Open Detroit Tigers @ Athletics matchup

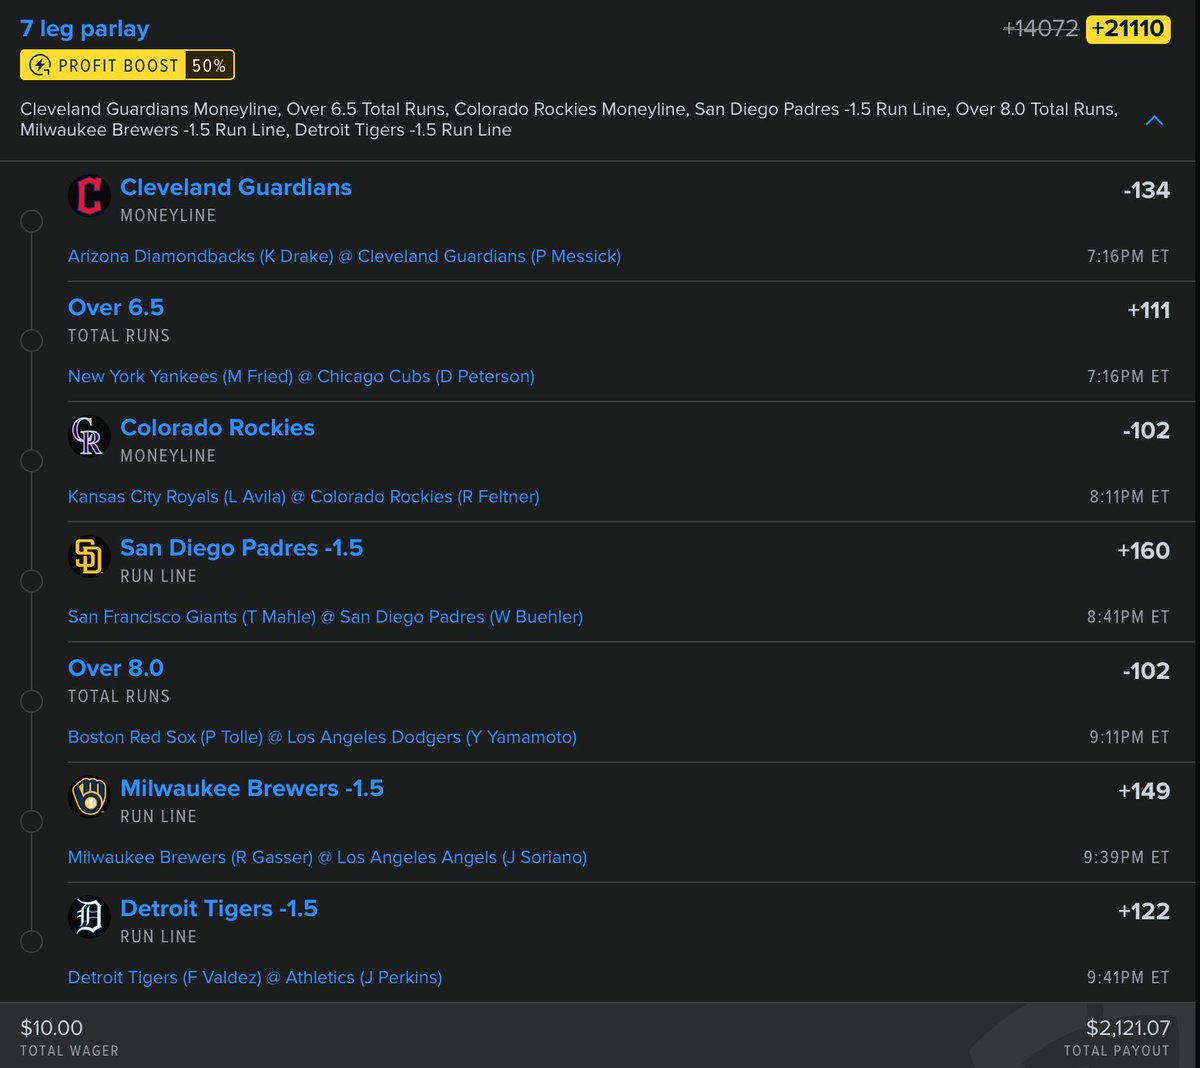click(x=255, y=977)
